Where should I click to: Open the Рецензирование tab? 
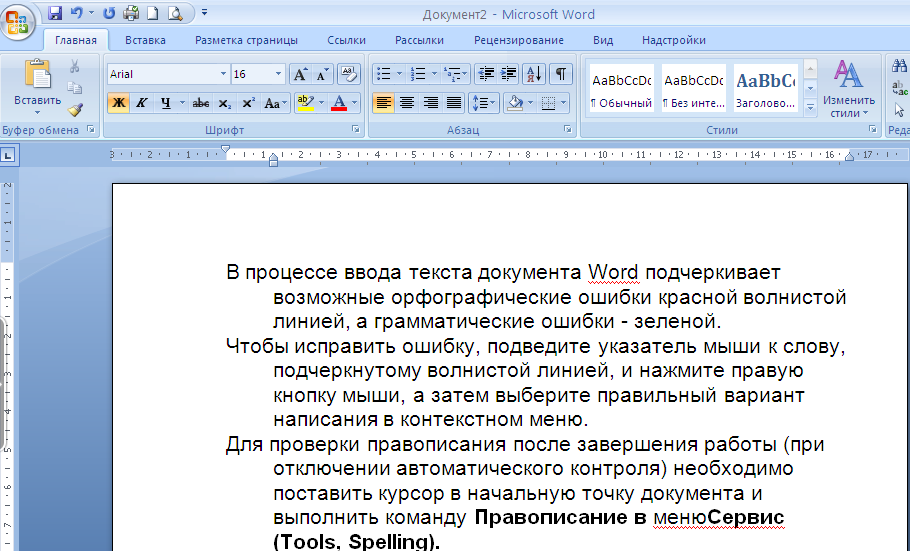point(518,40)
